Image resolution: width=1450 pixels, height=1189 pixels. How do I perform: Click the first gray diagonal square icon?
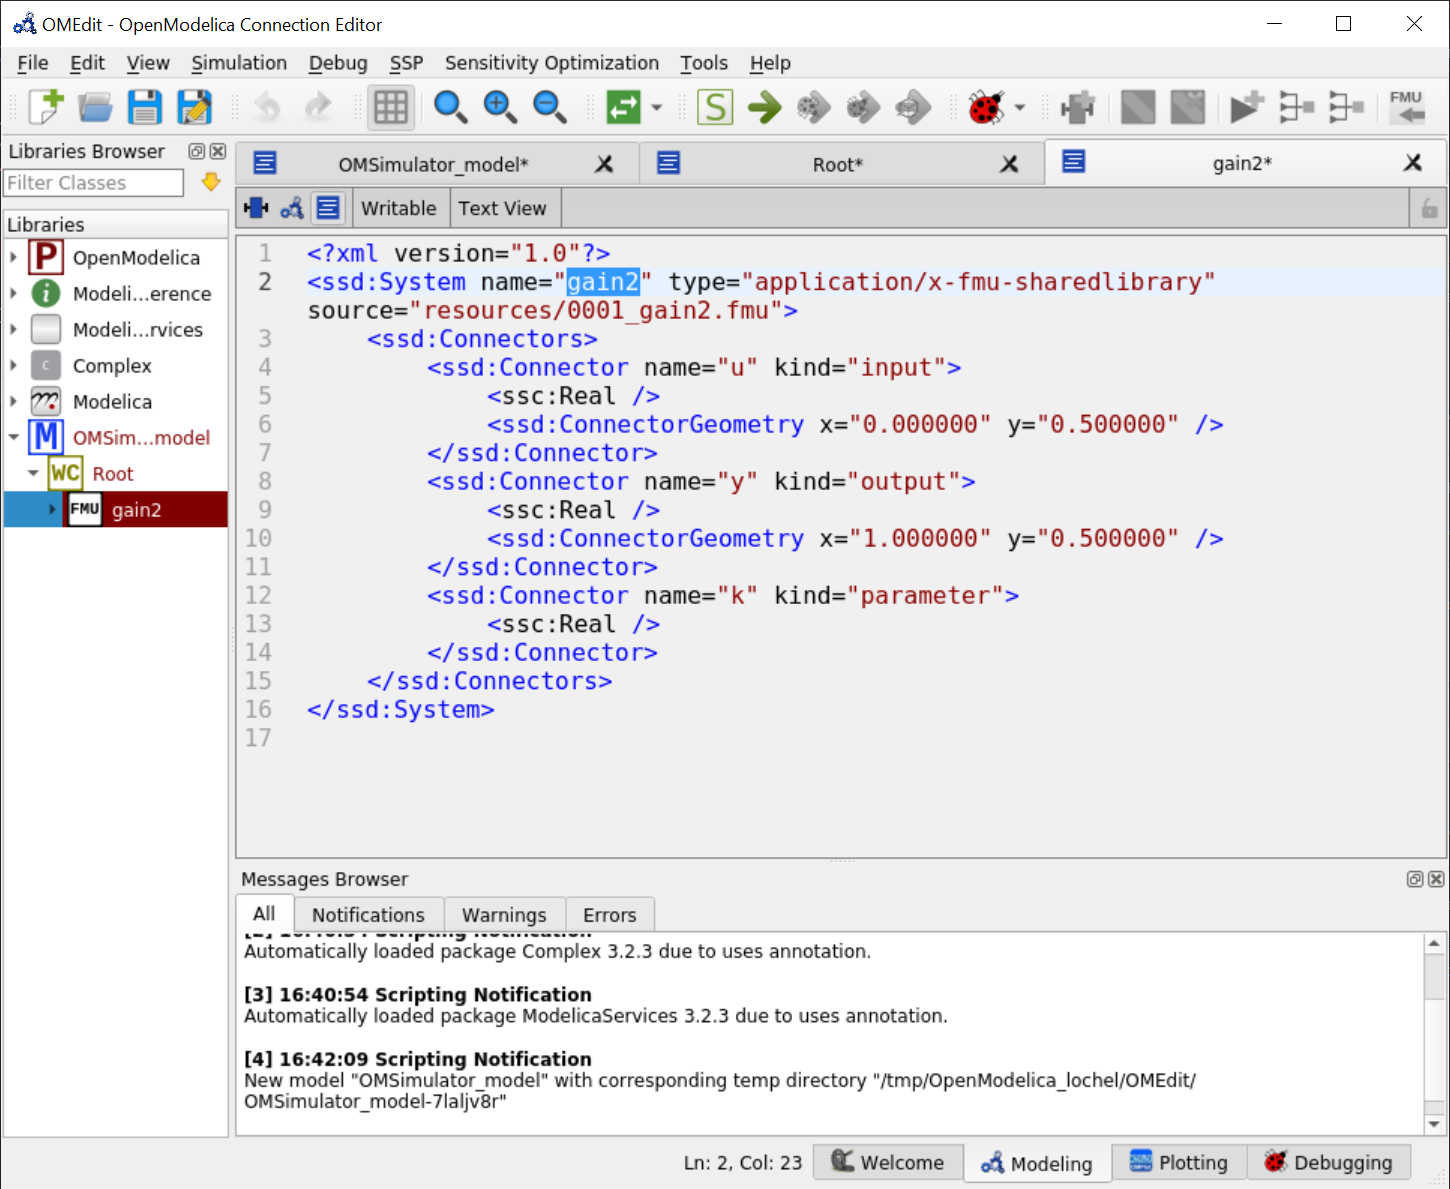1138,107
